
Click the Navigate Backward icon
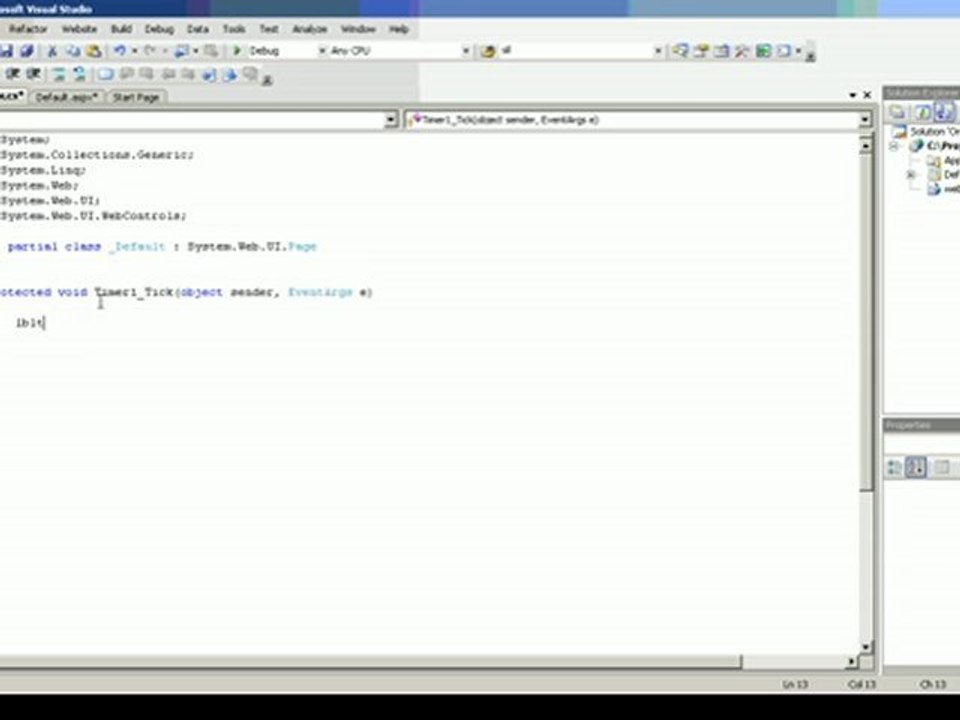click(182, 51)
